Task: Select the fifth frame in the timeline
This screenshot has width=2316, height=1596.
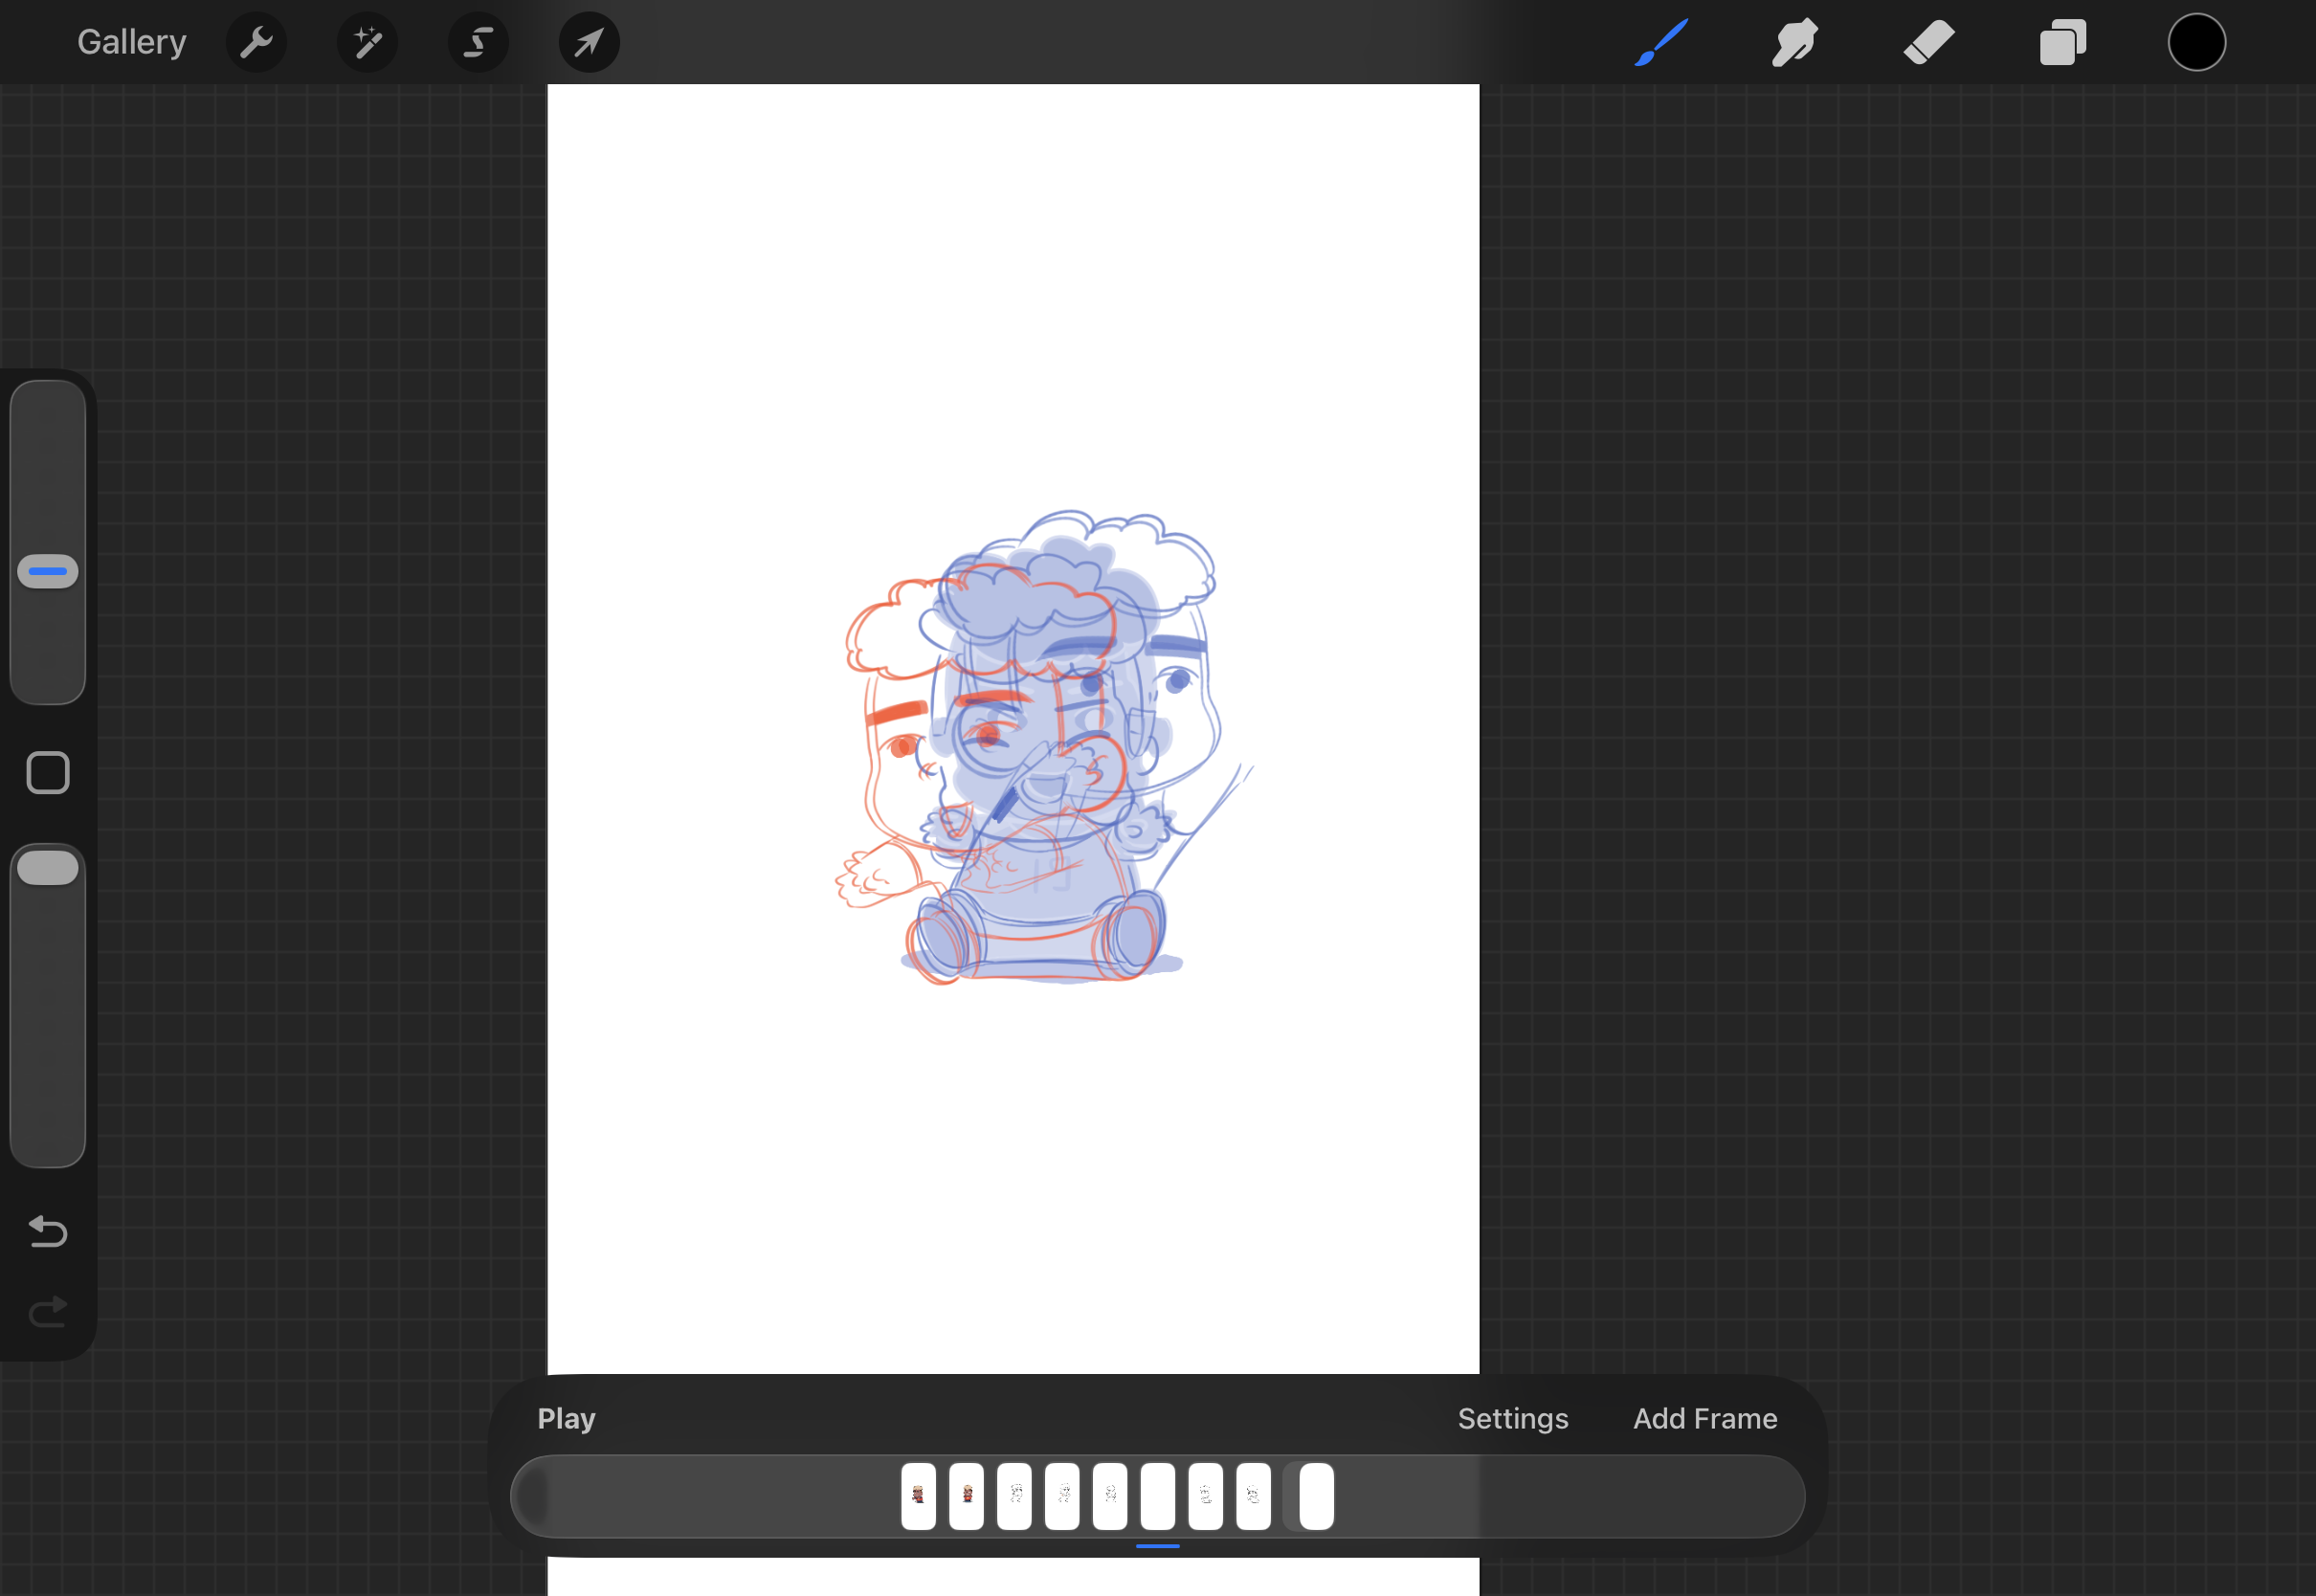Action: click(1110, 1496)
